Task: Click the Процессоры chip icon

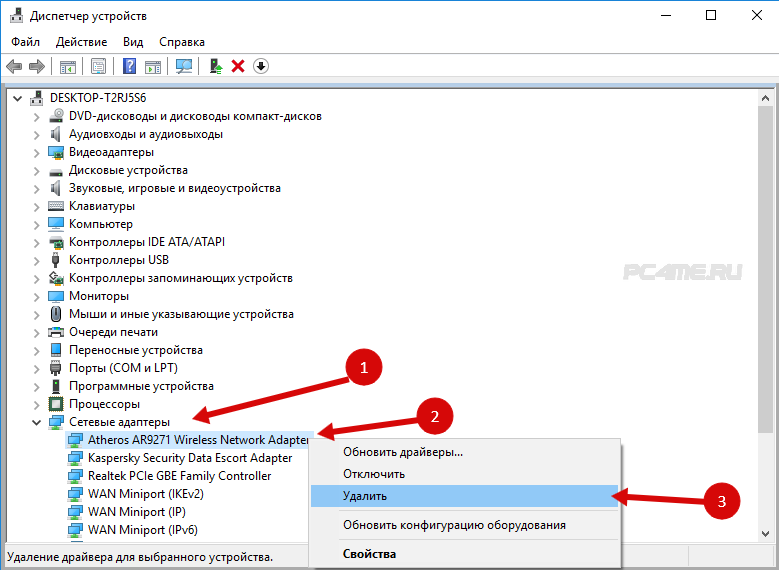Action: click(x=56, y=404)
